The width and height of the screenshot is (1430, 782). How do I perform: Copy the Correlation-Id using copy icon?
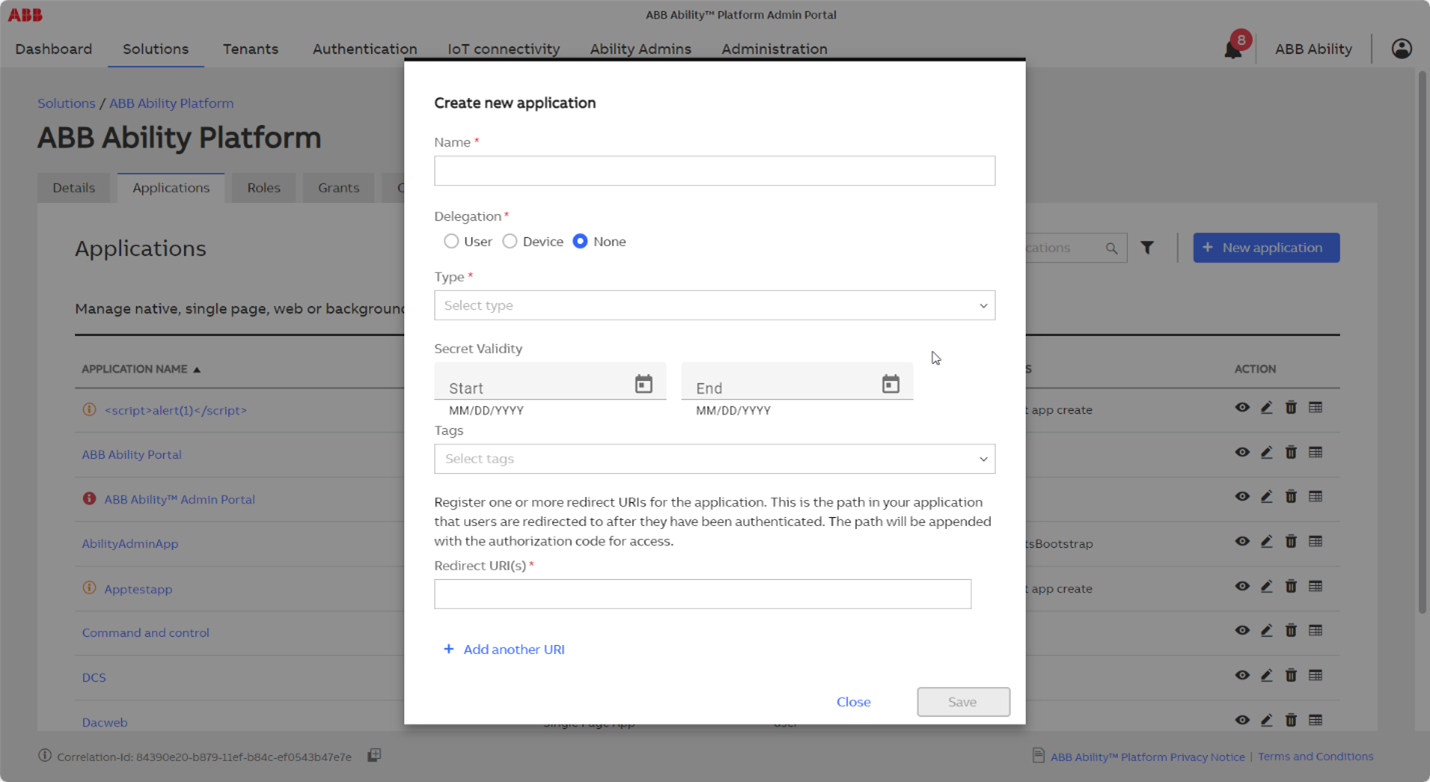[x=374, y=755]
